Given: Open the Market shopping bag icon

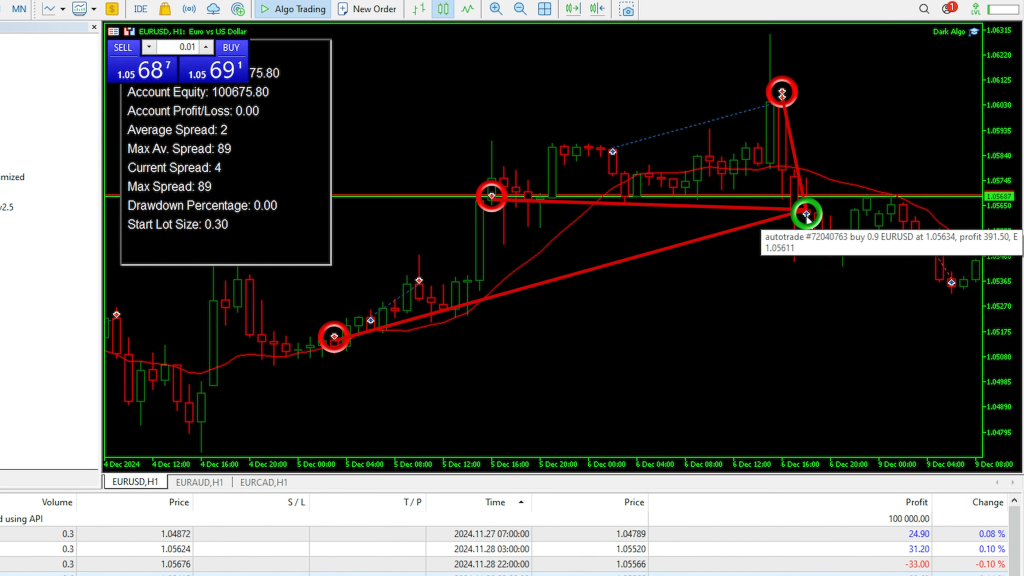Looking at the screenshot, I should 165,10.
